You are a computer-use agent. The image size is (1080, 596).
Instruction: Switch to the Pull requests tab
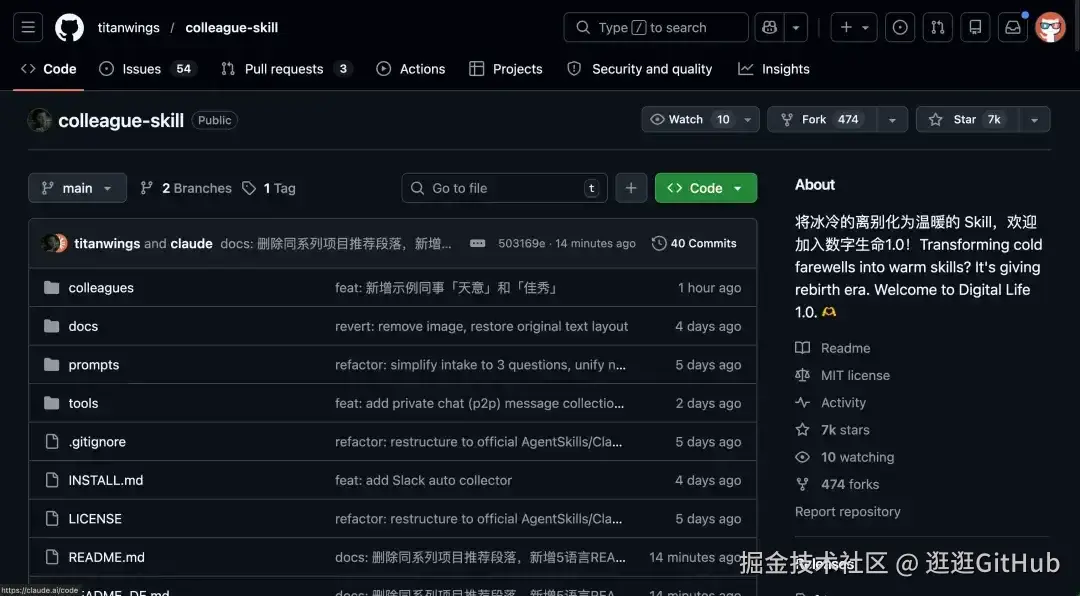[287, 69]
